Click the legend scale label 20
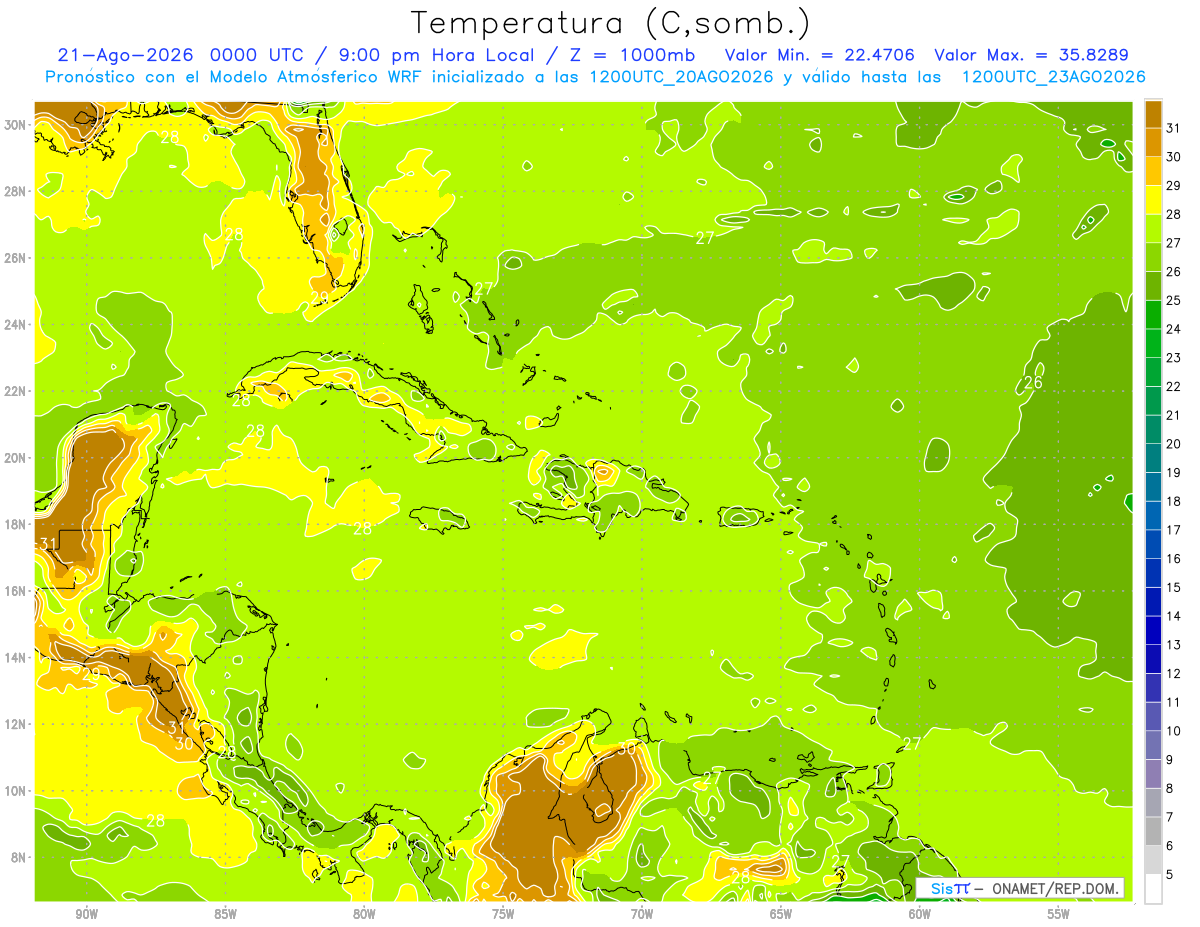Image resolution: width=1200 pixels, height=927 pixels. point(1174,444)
